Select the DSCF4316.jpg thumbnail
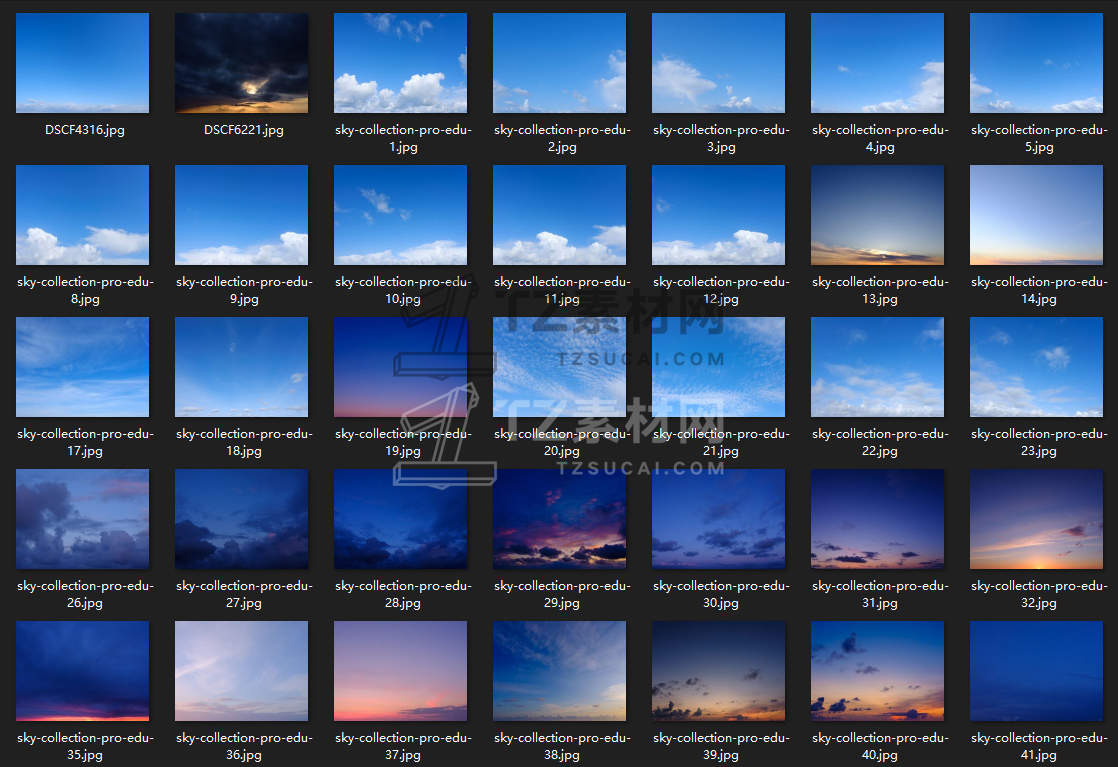This screenshot has width=1118, height=767. [x=83, y=63]
